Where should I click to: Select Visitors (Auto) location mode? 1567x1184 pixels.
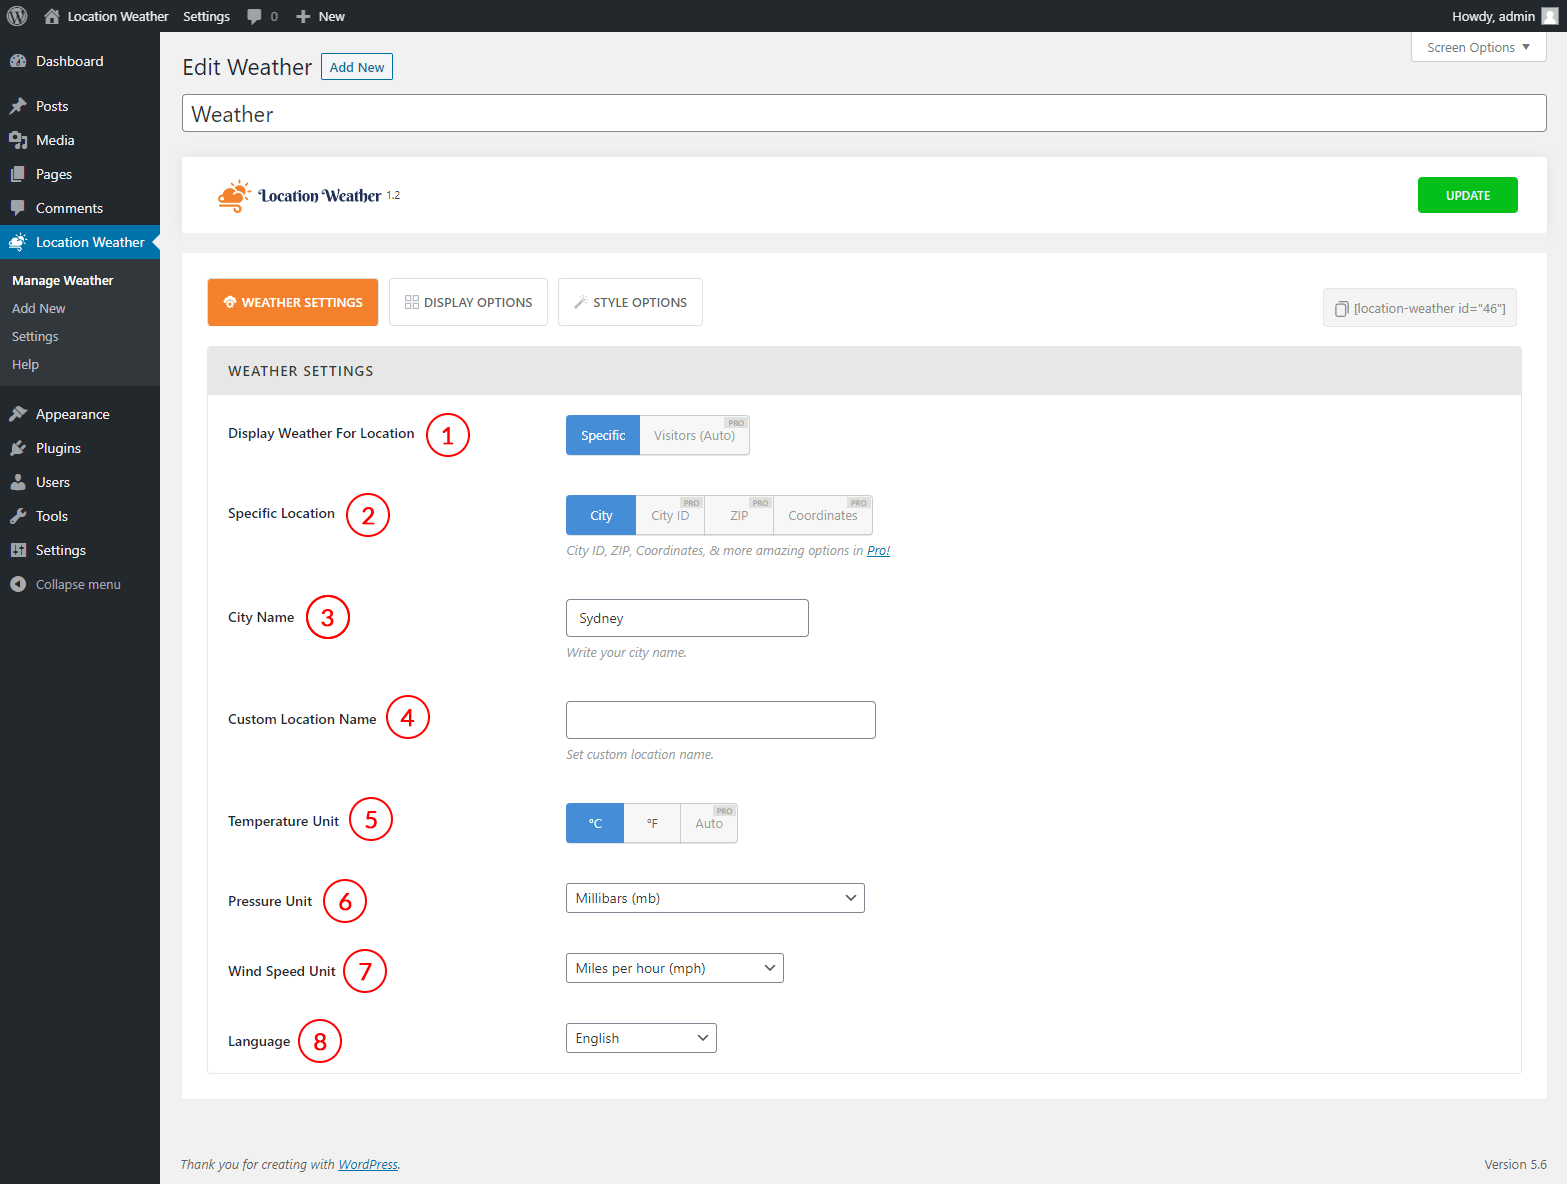click(x=694, y=436)
